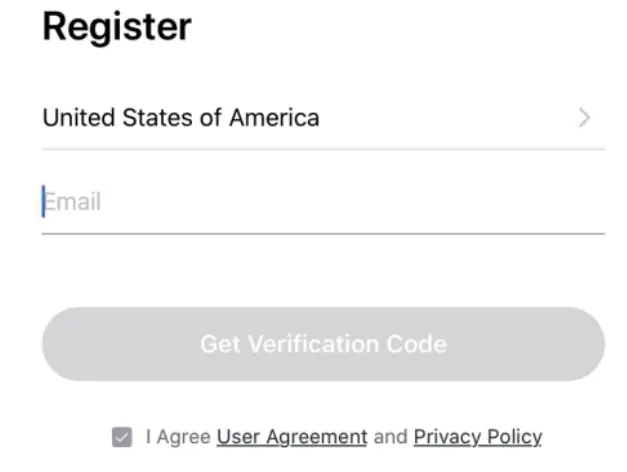Click the Register heading
627x472 pixels.
pos(116,27)
